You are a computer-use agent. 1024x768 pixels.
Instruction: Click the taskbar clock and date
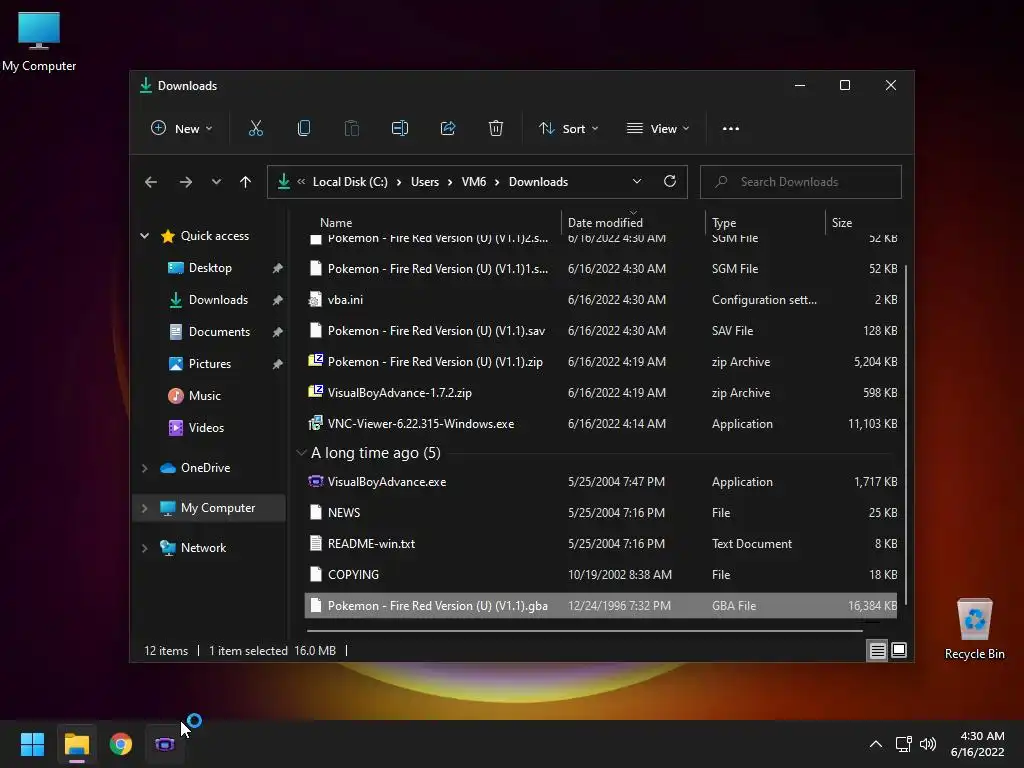coord(978,744)
